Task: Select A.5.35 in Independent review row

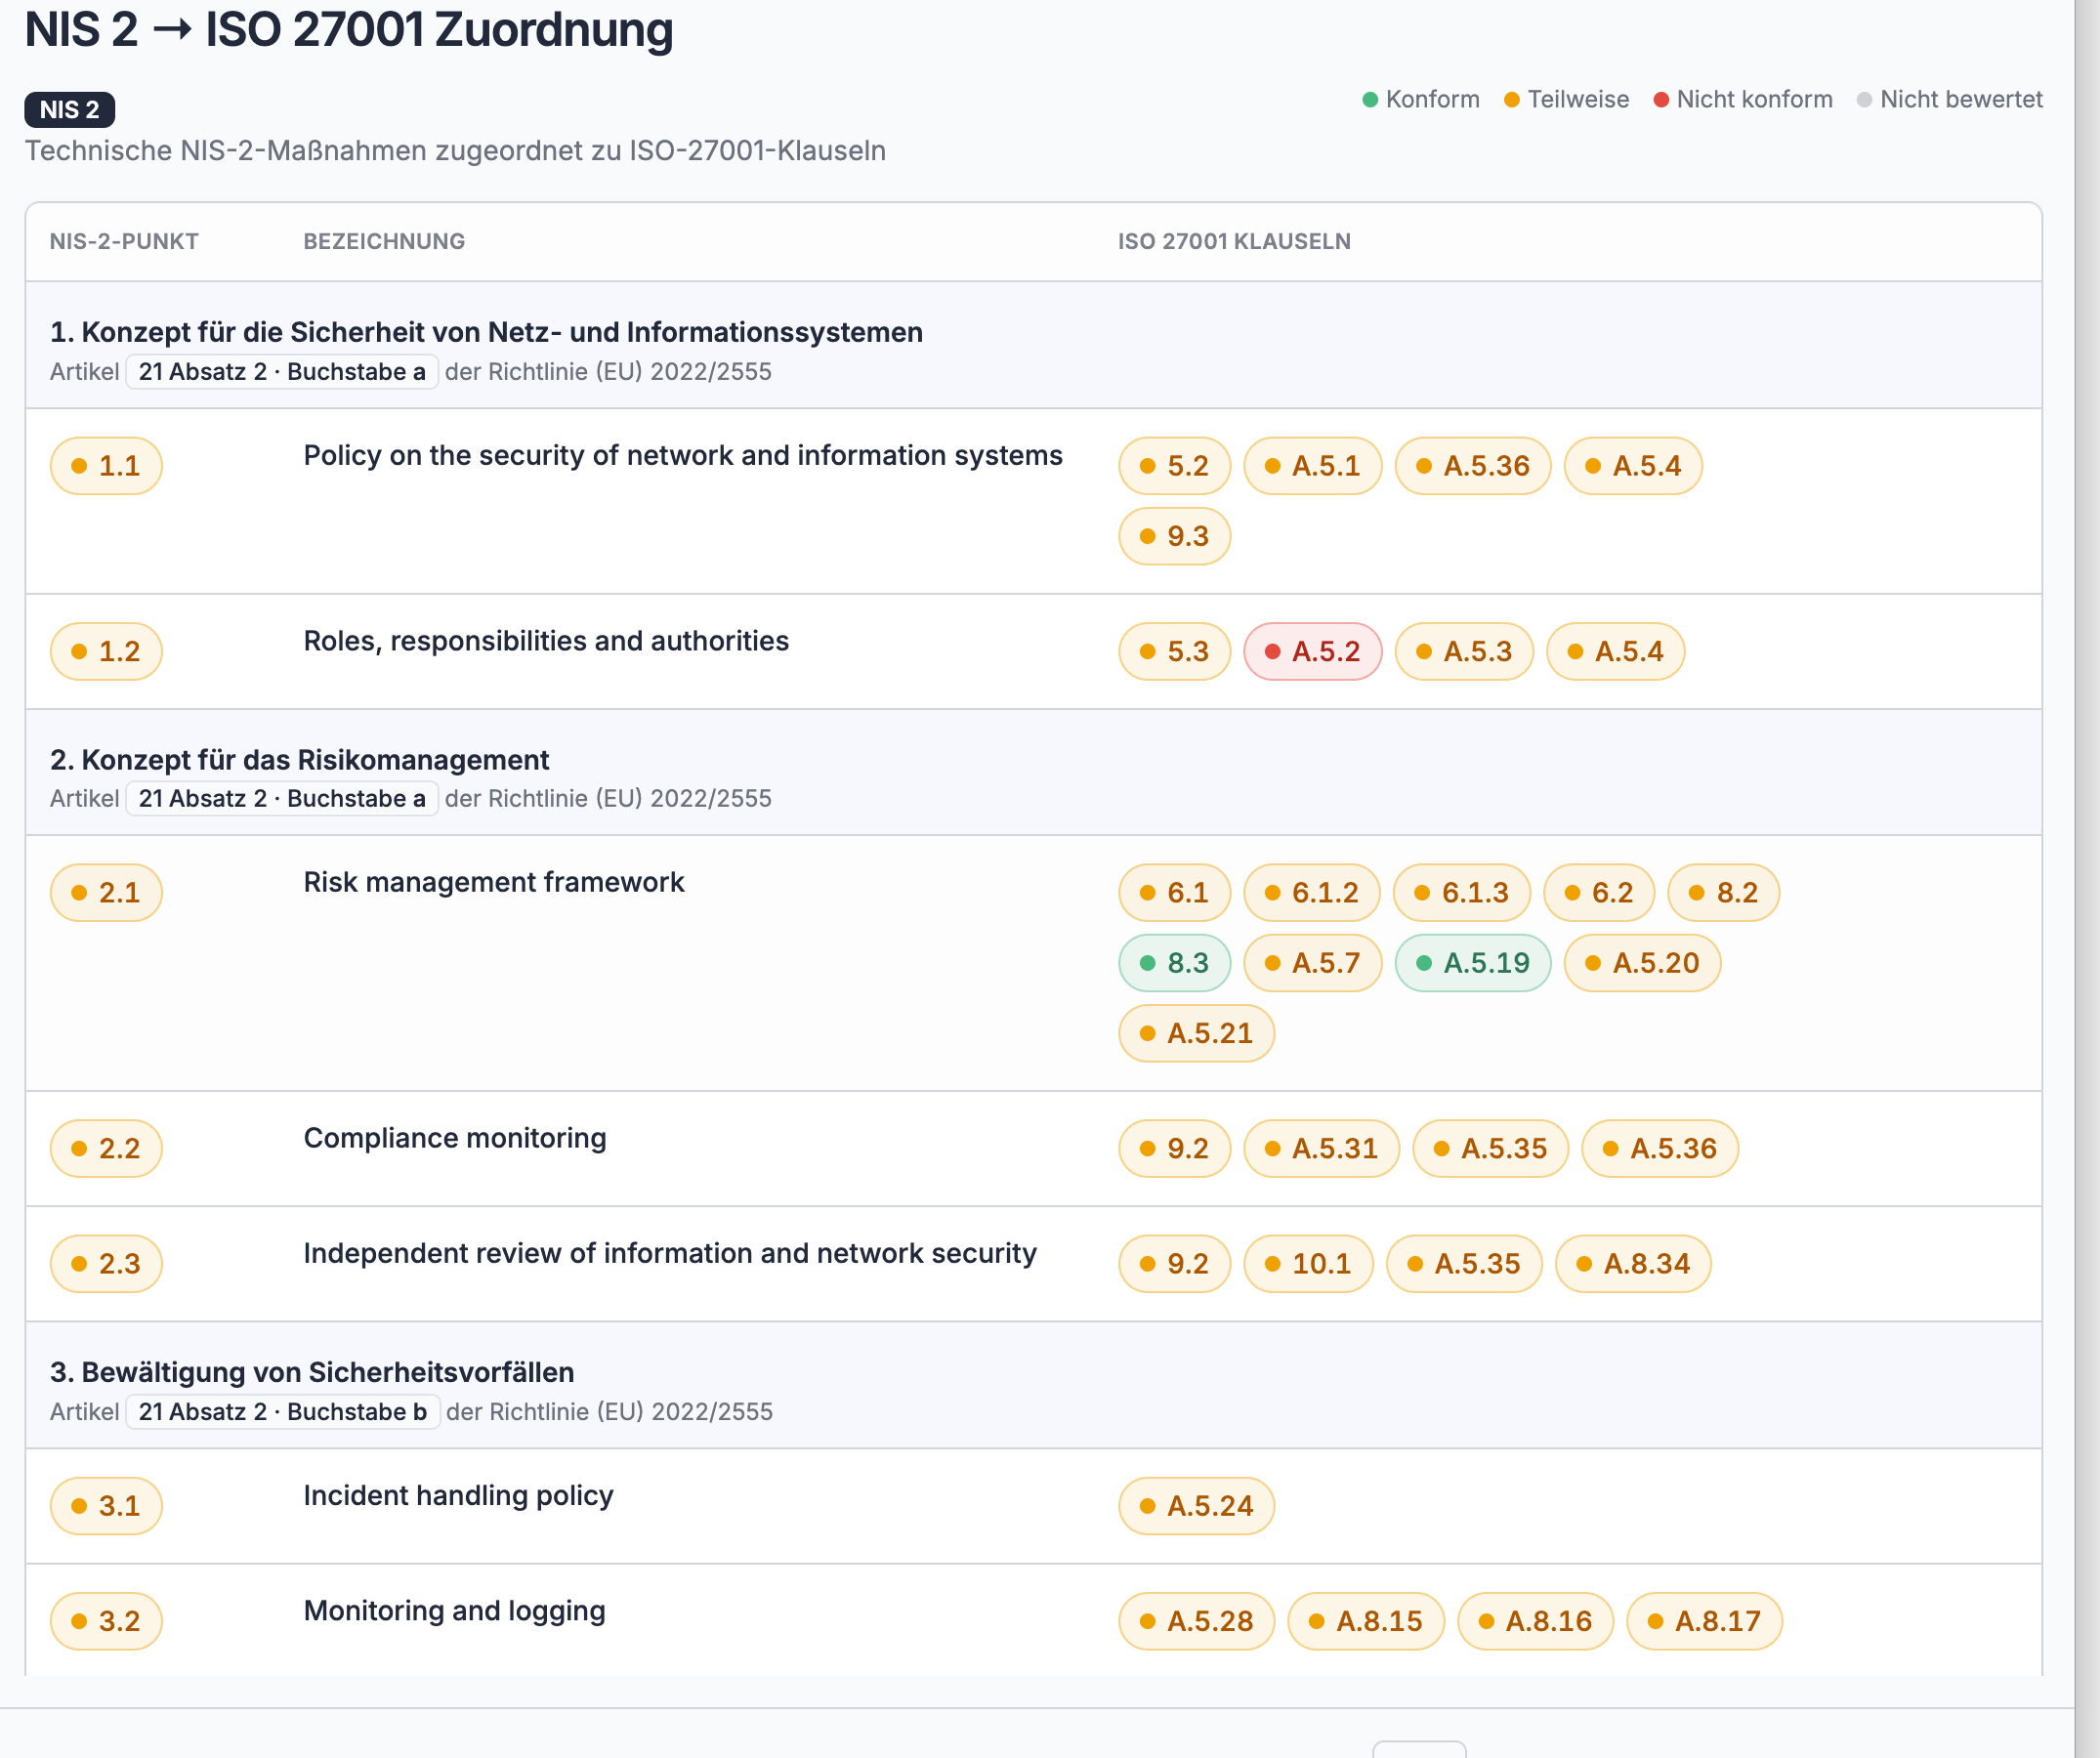Action: 1464,1264
